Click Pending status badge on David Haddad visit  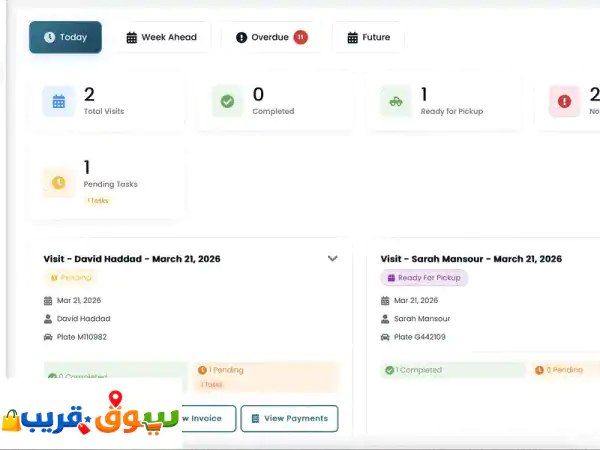[x=71, y=277]
